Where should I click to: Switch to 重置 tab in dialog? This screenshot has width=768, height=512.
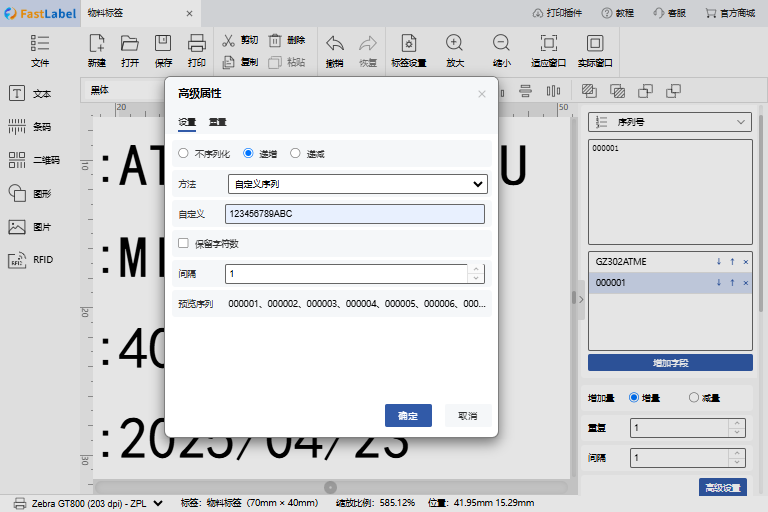[217, 122]
